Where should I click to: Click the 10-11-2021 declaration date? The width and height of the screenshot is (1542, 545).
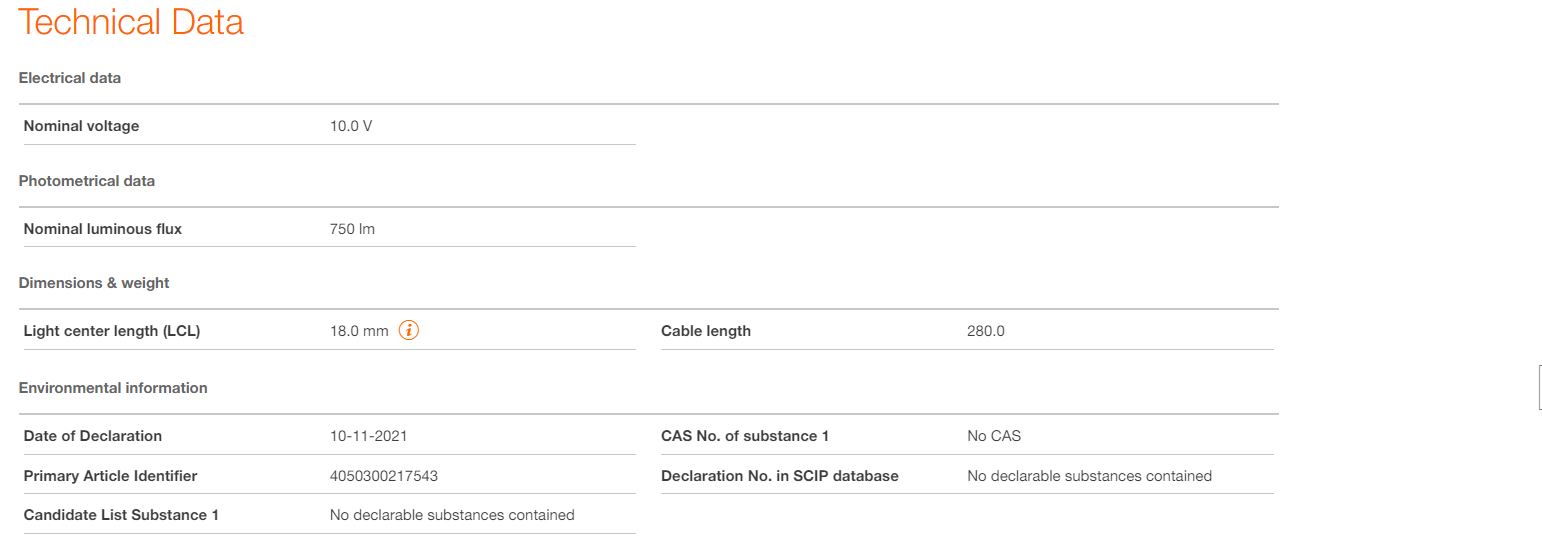click(x=368, y=436)
